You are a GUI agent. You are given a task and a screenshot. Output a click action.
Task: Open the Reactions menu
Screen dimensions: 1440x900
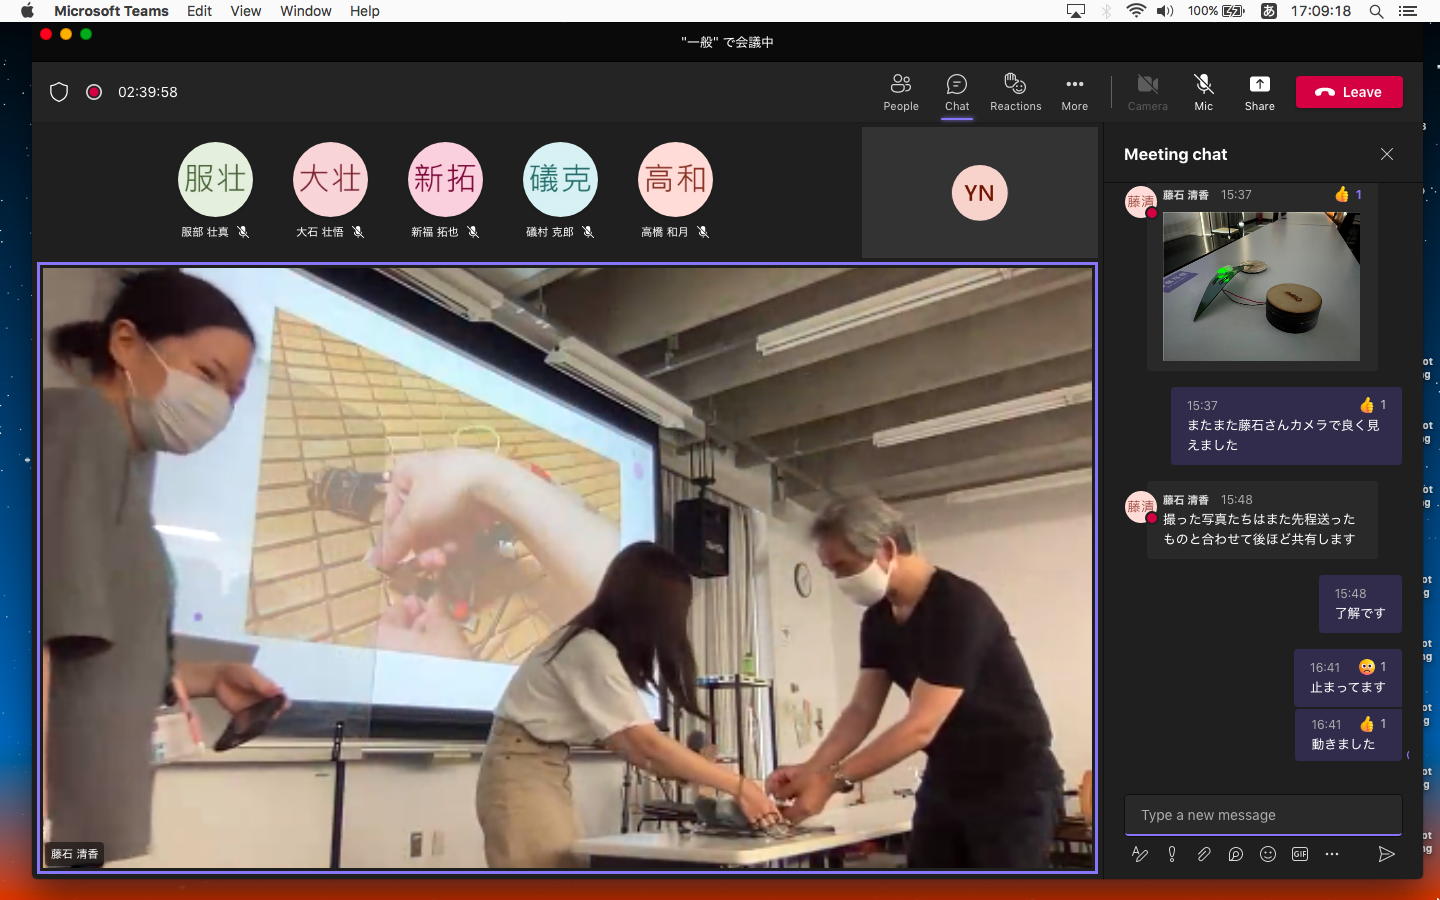[1015, 92]
